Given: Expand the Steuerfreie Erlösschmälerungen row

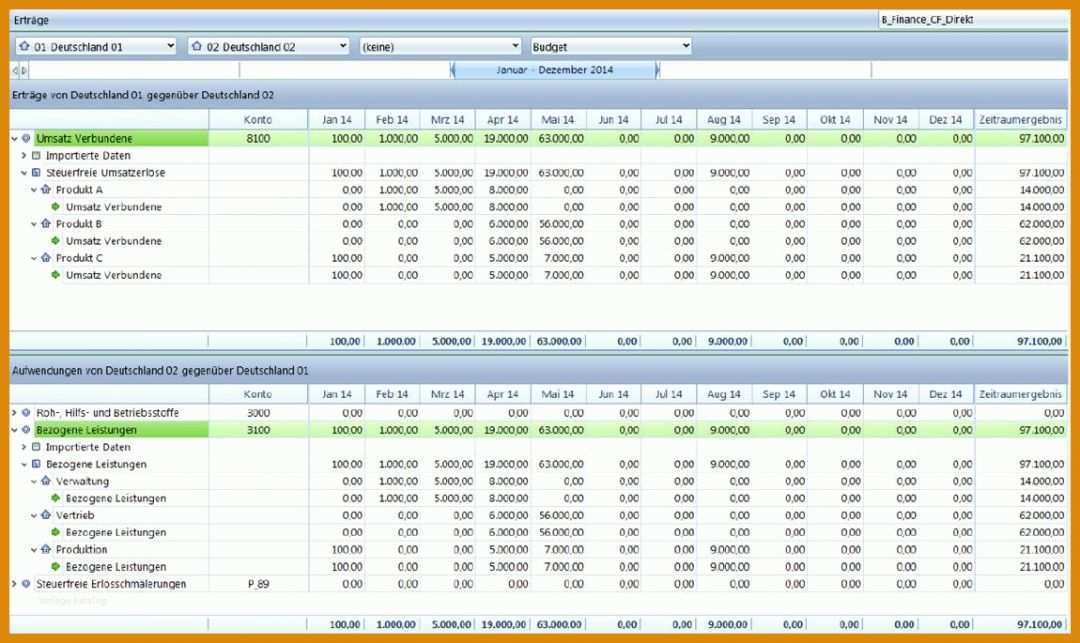Looking at the screenshot, I should [14, 584].
